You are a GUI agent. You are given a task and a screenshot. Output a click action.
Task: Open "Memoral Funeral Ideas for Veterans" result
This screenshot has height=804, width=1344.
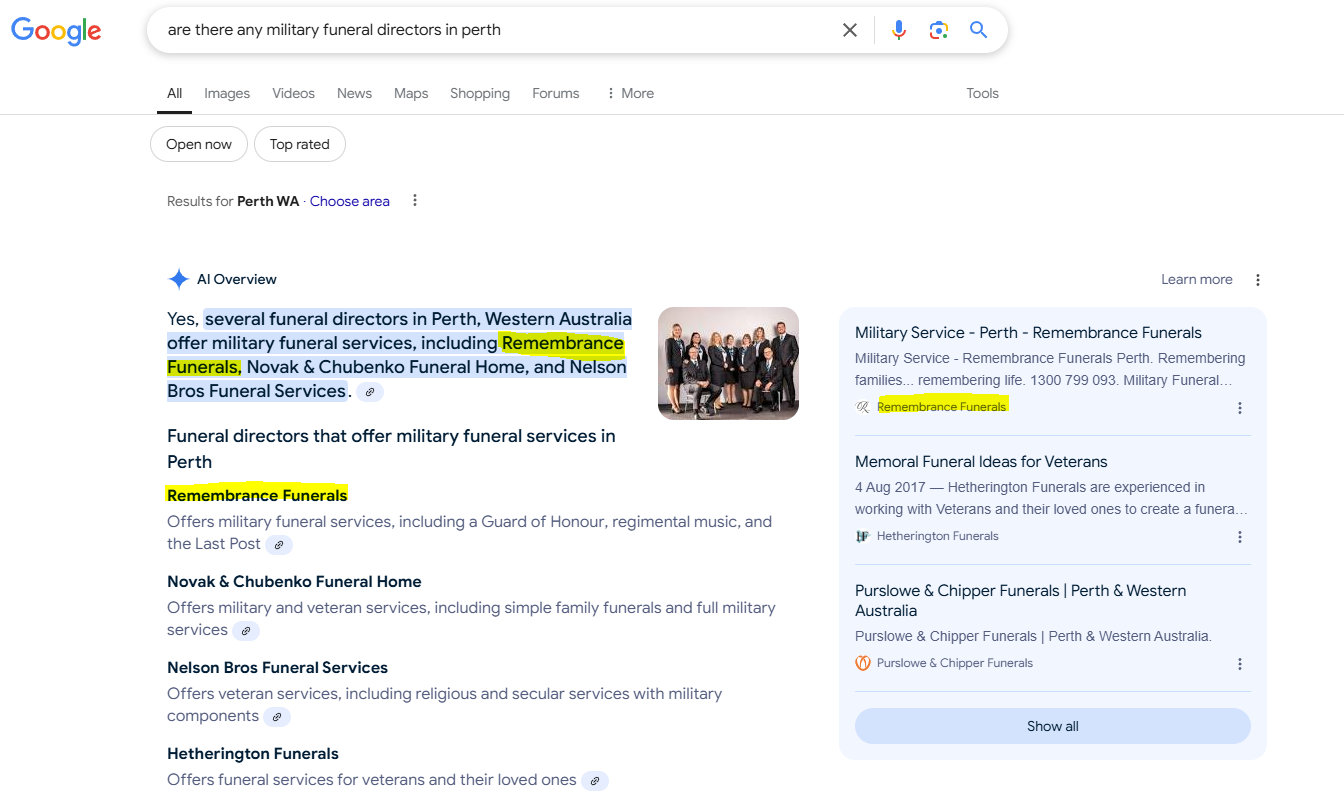[x=981, y=462]
